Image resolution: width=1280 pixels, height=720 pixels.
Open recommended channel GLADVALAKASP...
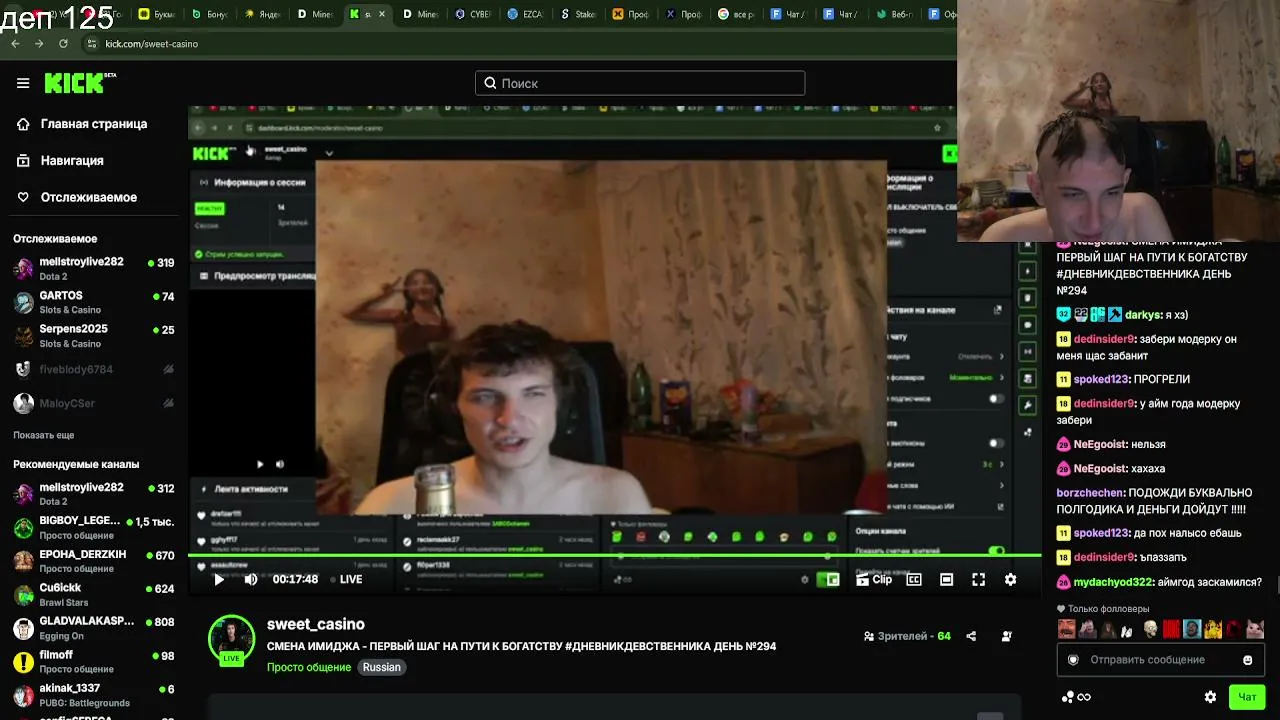point(94,628)
